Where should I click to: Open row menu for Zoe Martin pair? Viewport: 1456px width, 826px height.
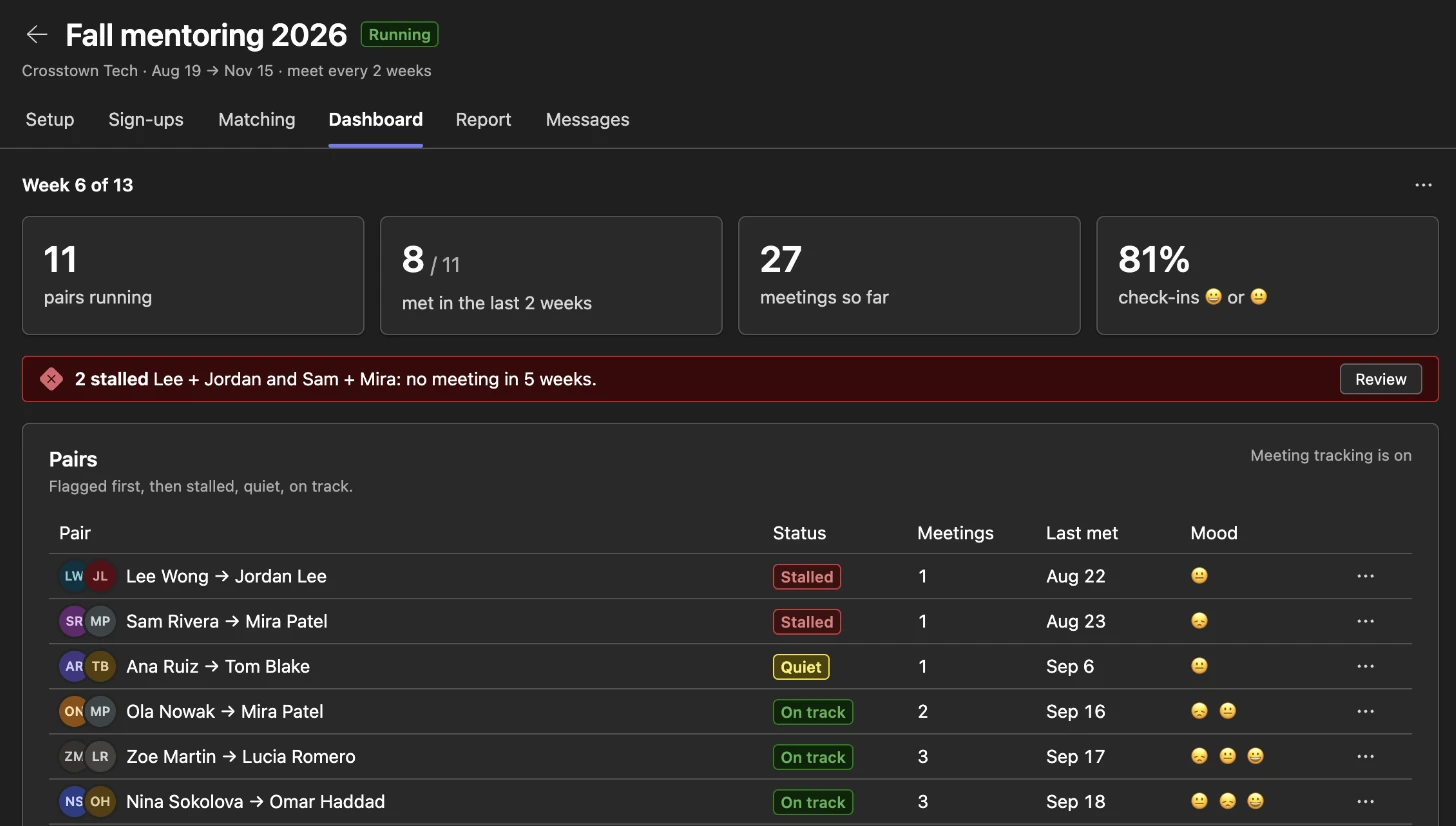(1365, 756)
